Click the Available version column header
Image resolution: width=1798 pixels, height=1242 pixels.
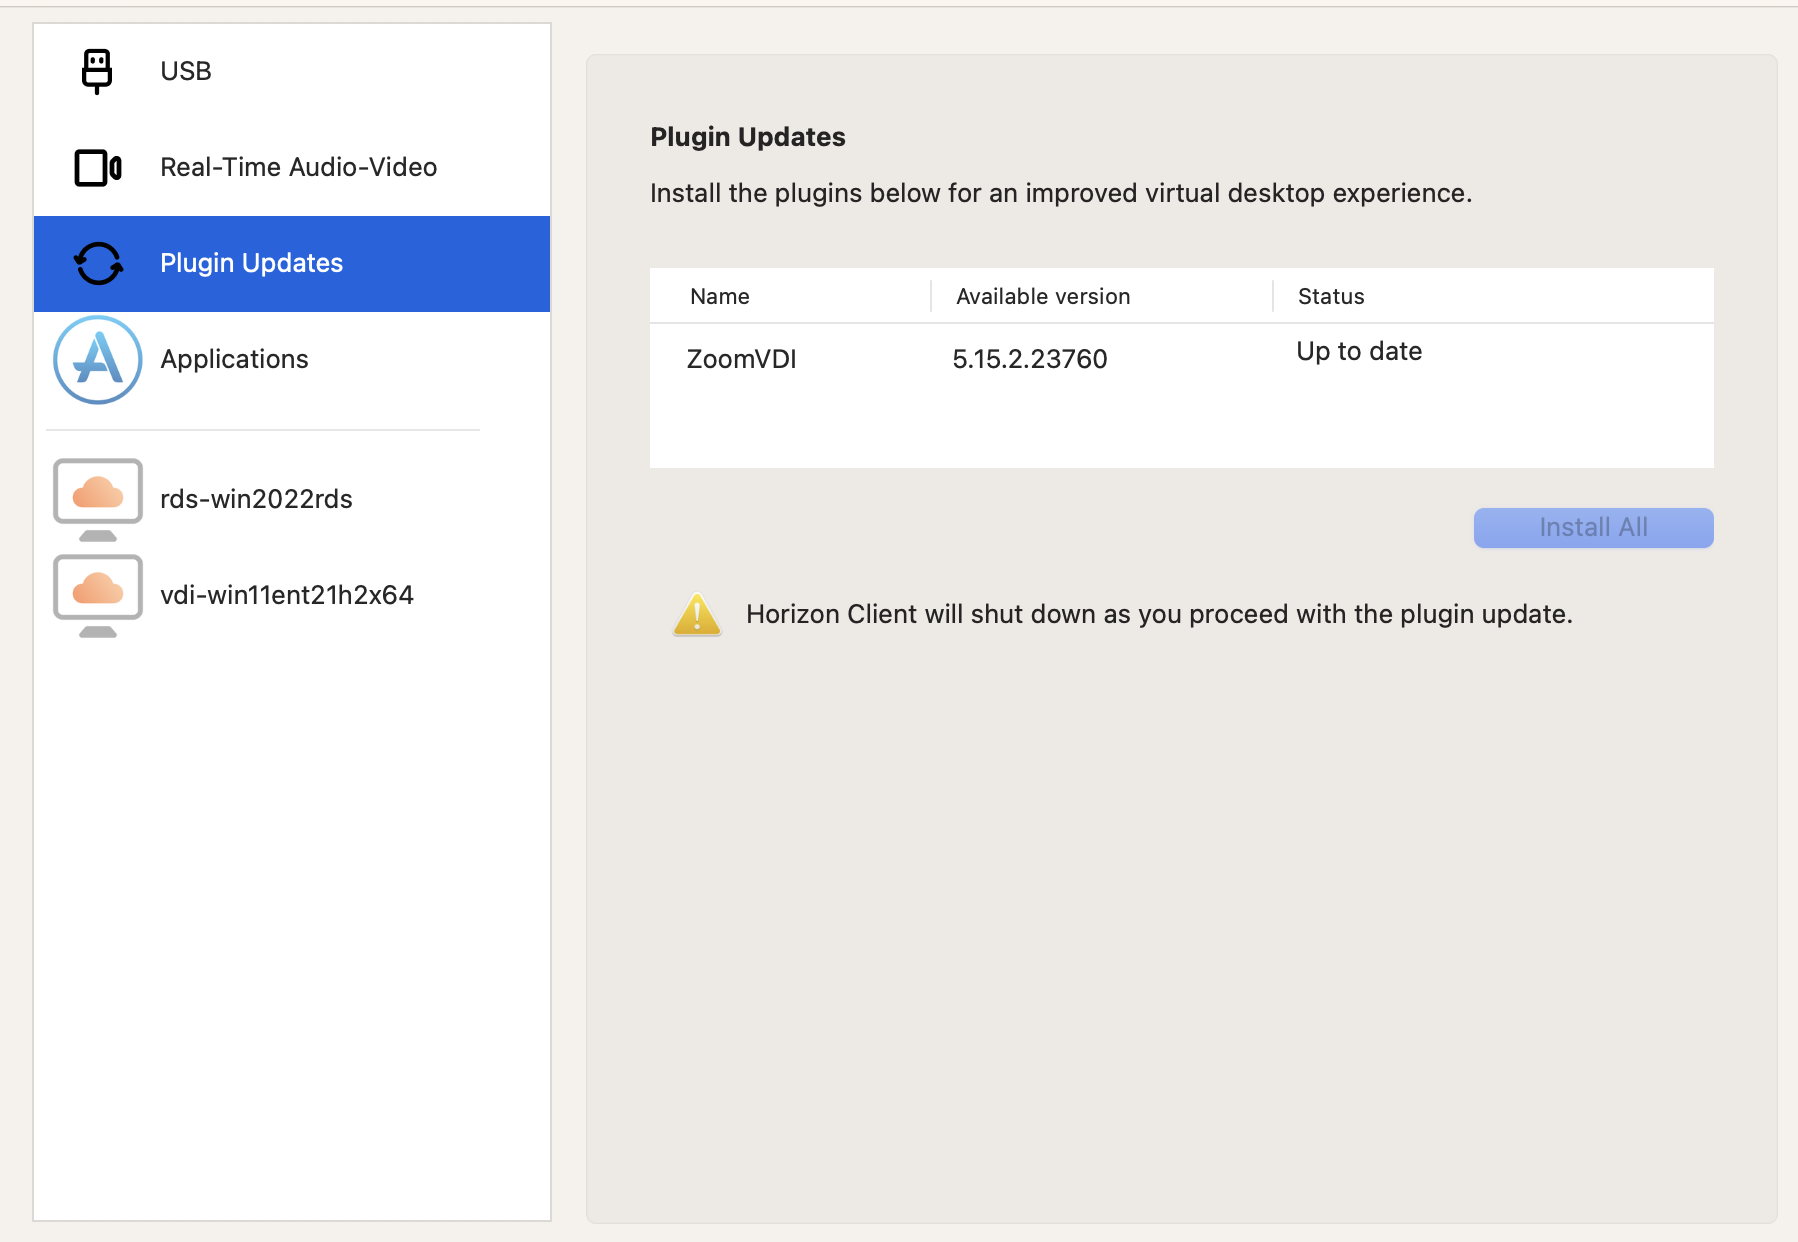(x=1042, y=296)
